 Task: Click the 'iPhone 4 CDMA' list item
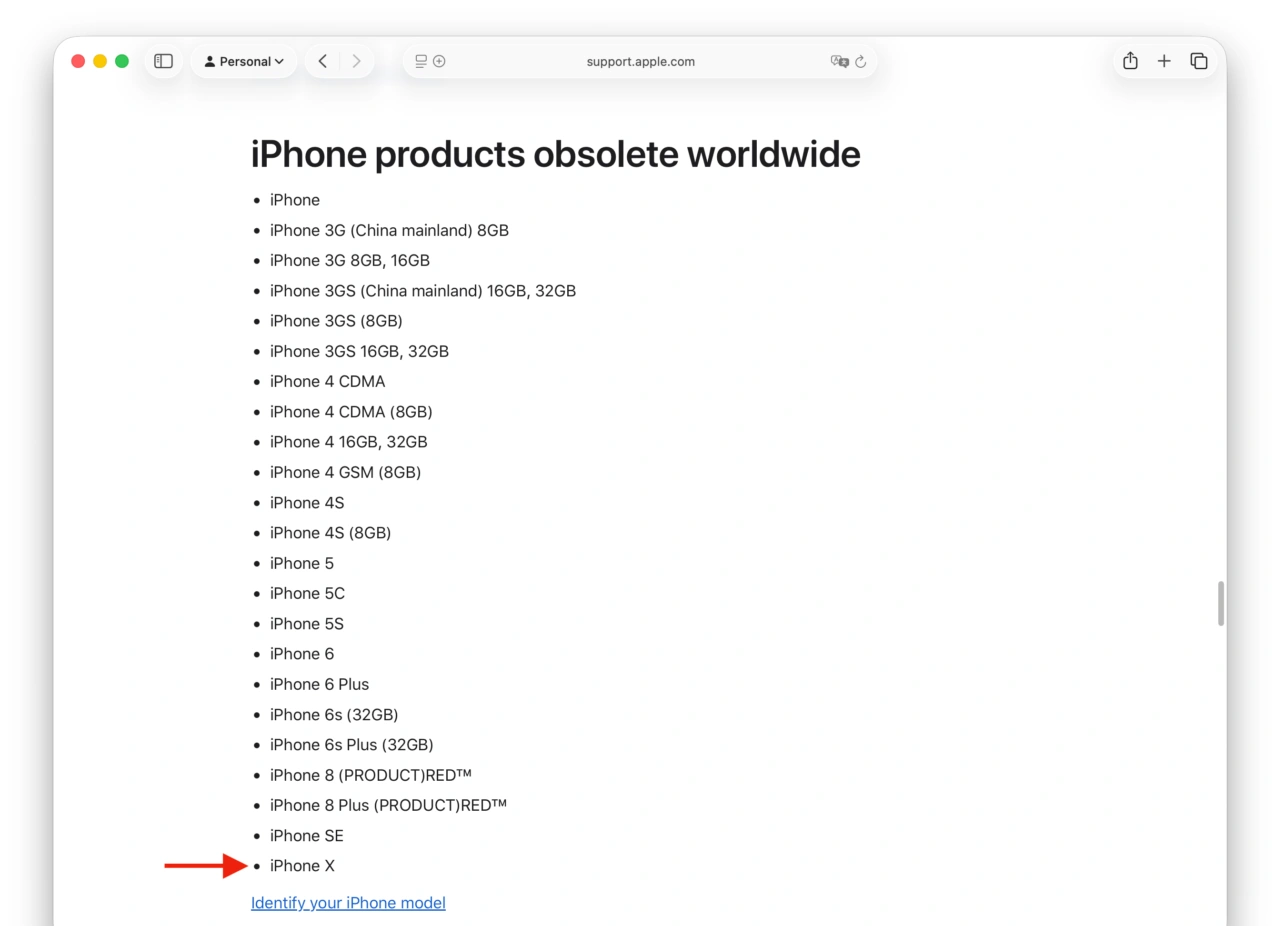pyautogui.click(x=327, y=382)
